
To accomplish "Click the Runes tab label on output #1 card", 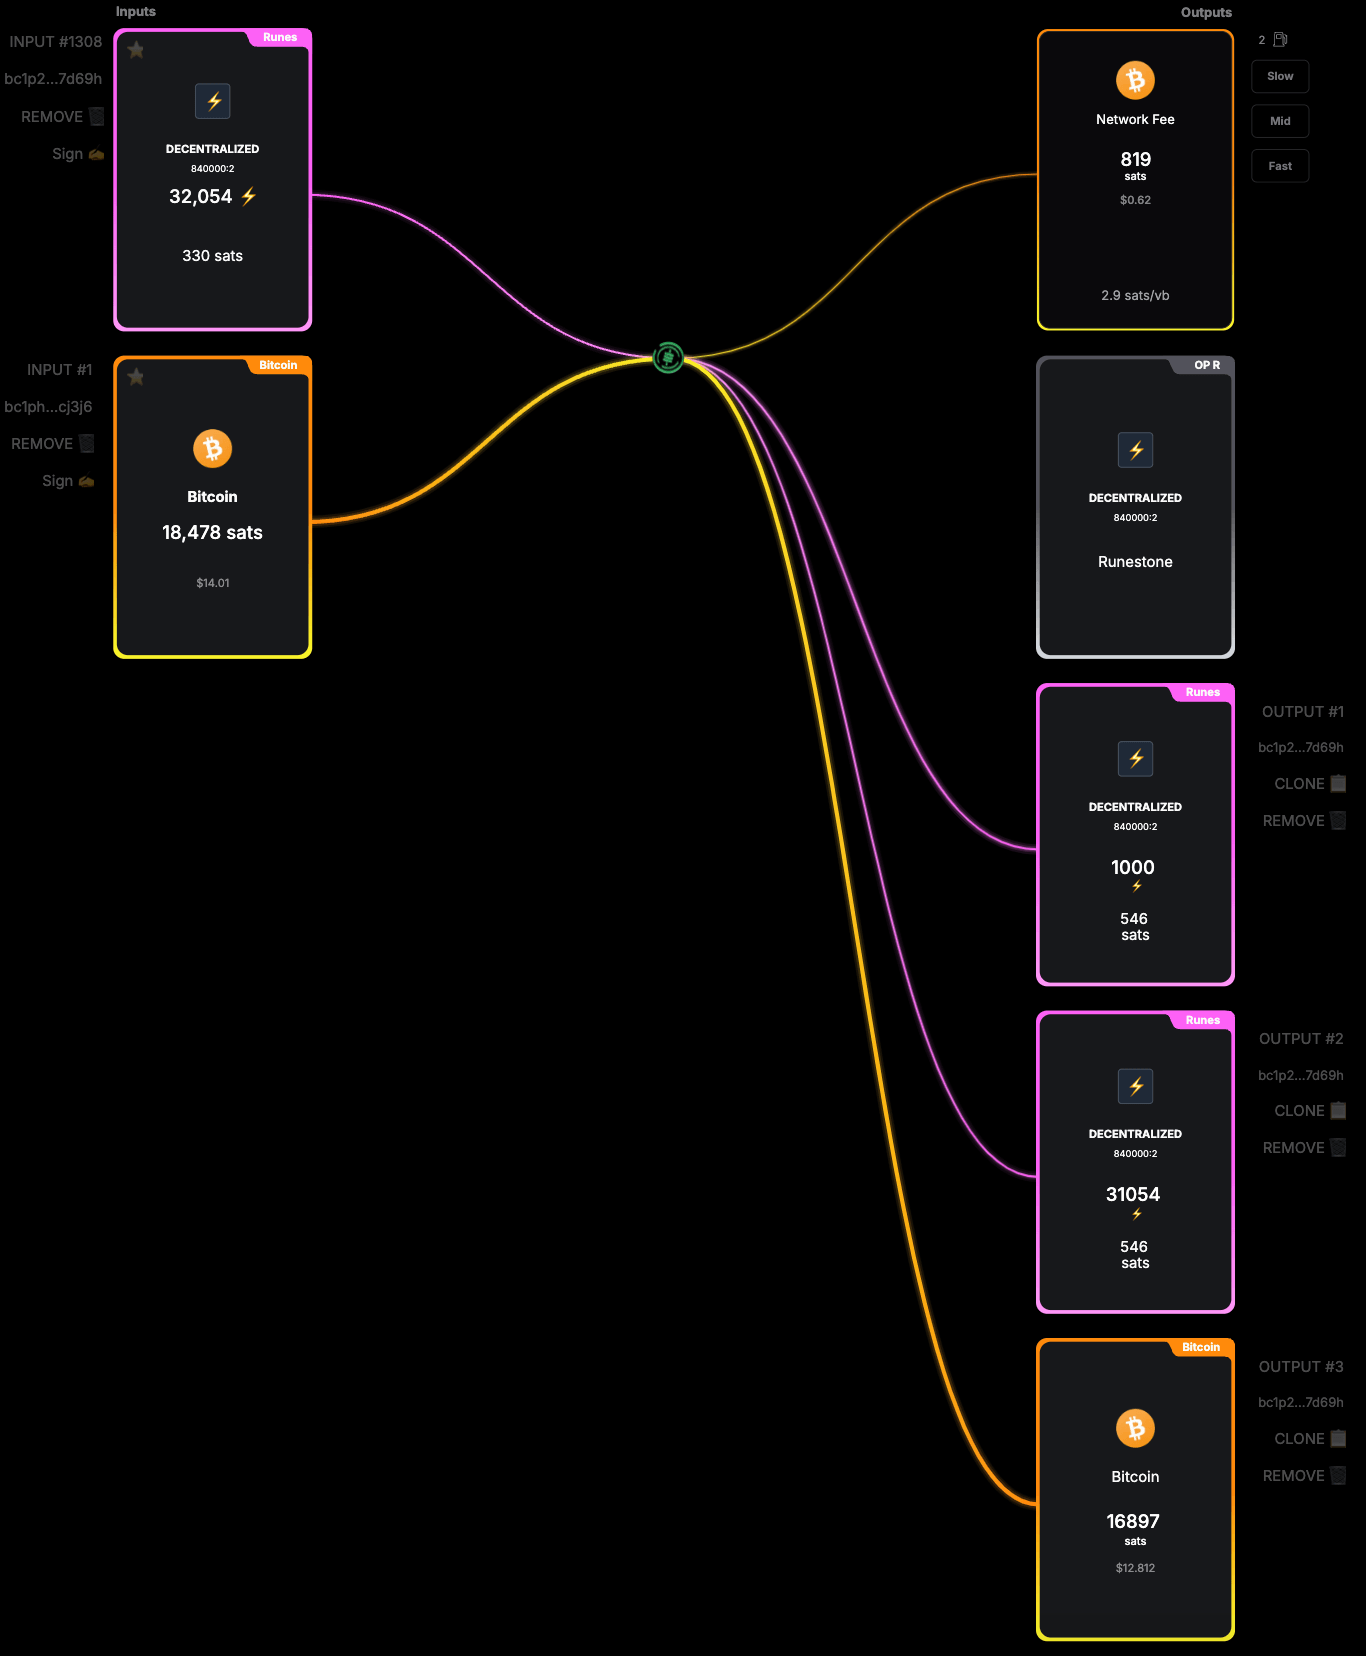I will [1203, 692].
